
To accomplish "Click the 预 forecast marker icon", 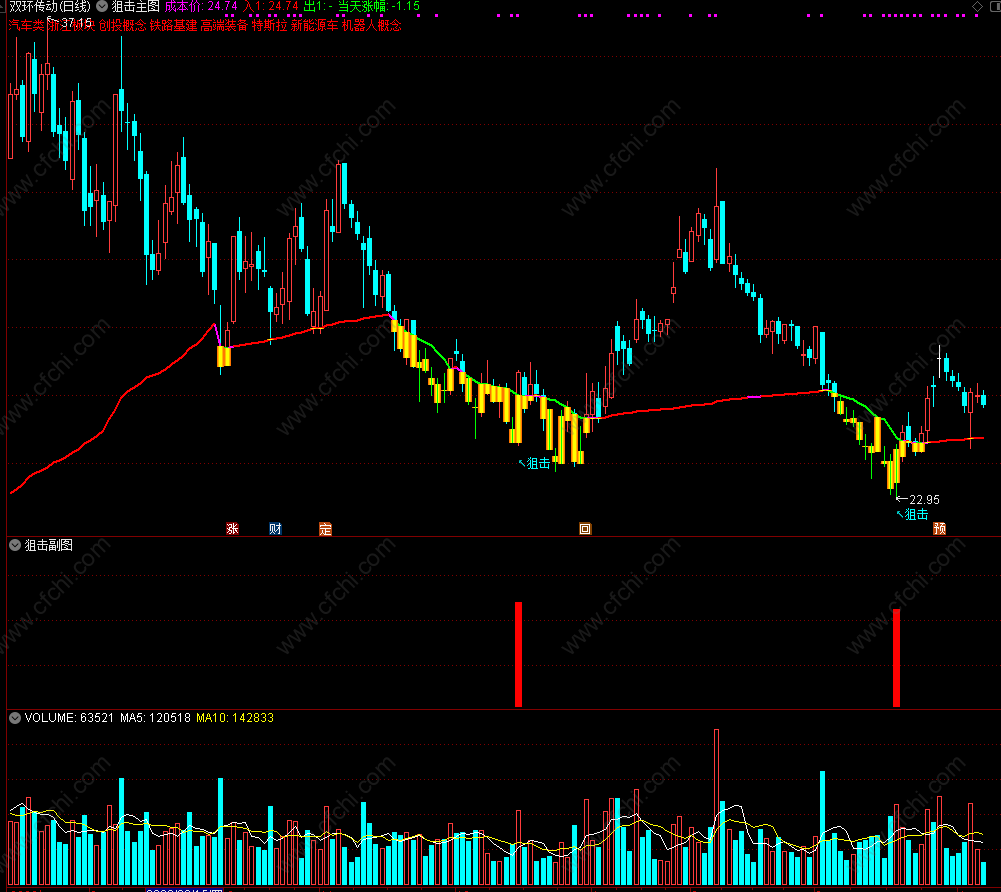I will (x=939, y=528).
